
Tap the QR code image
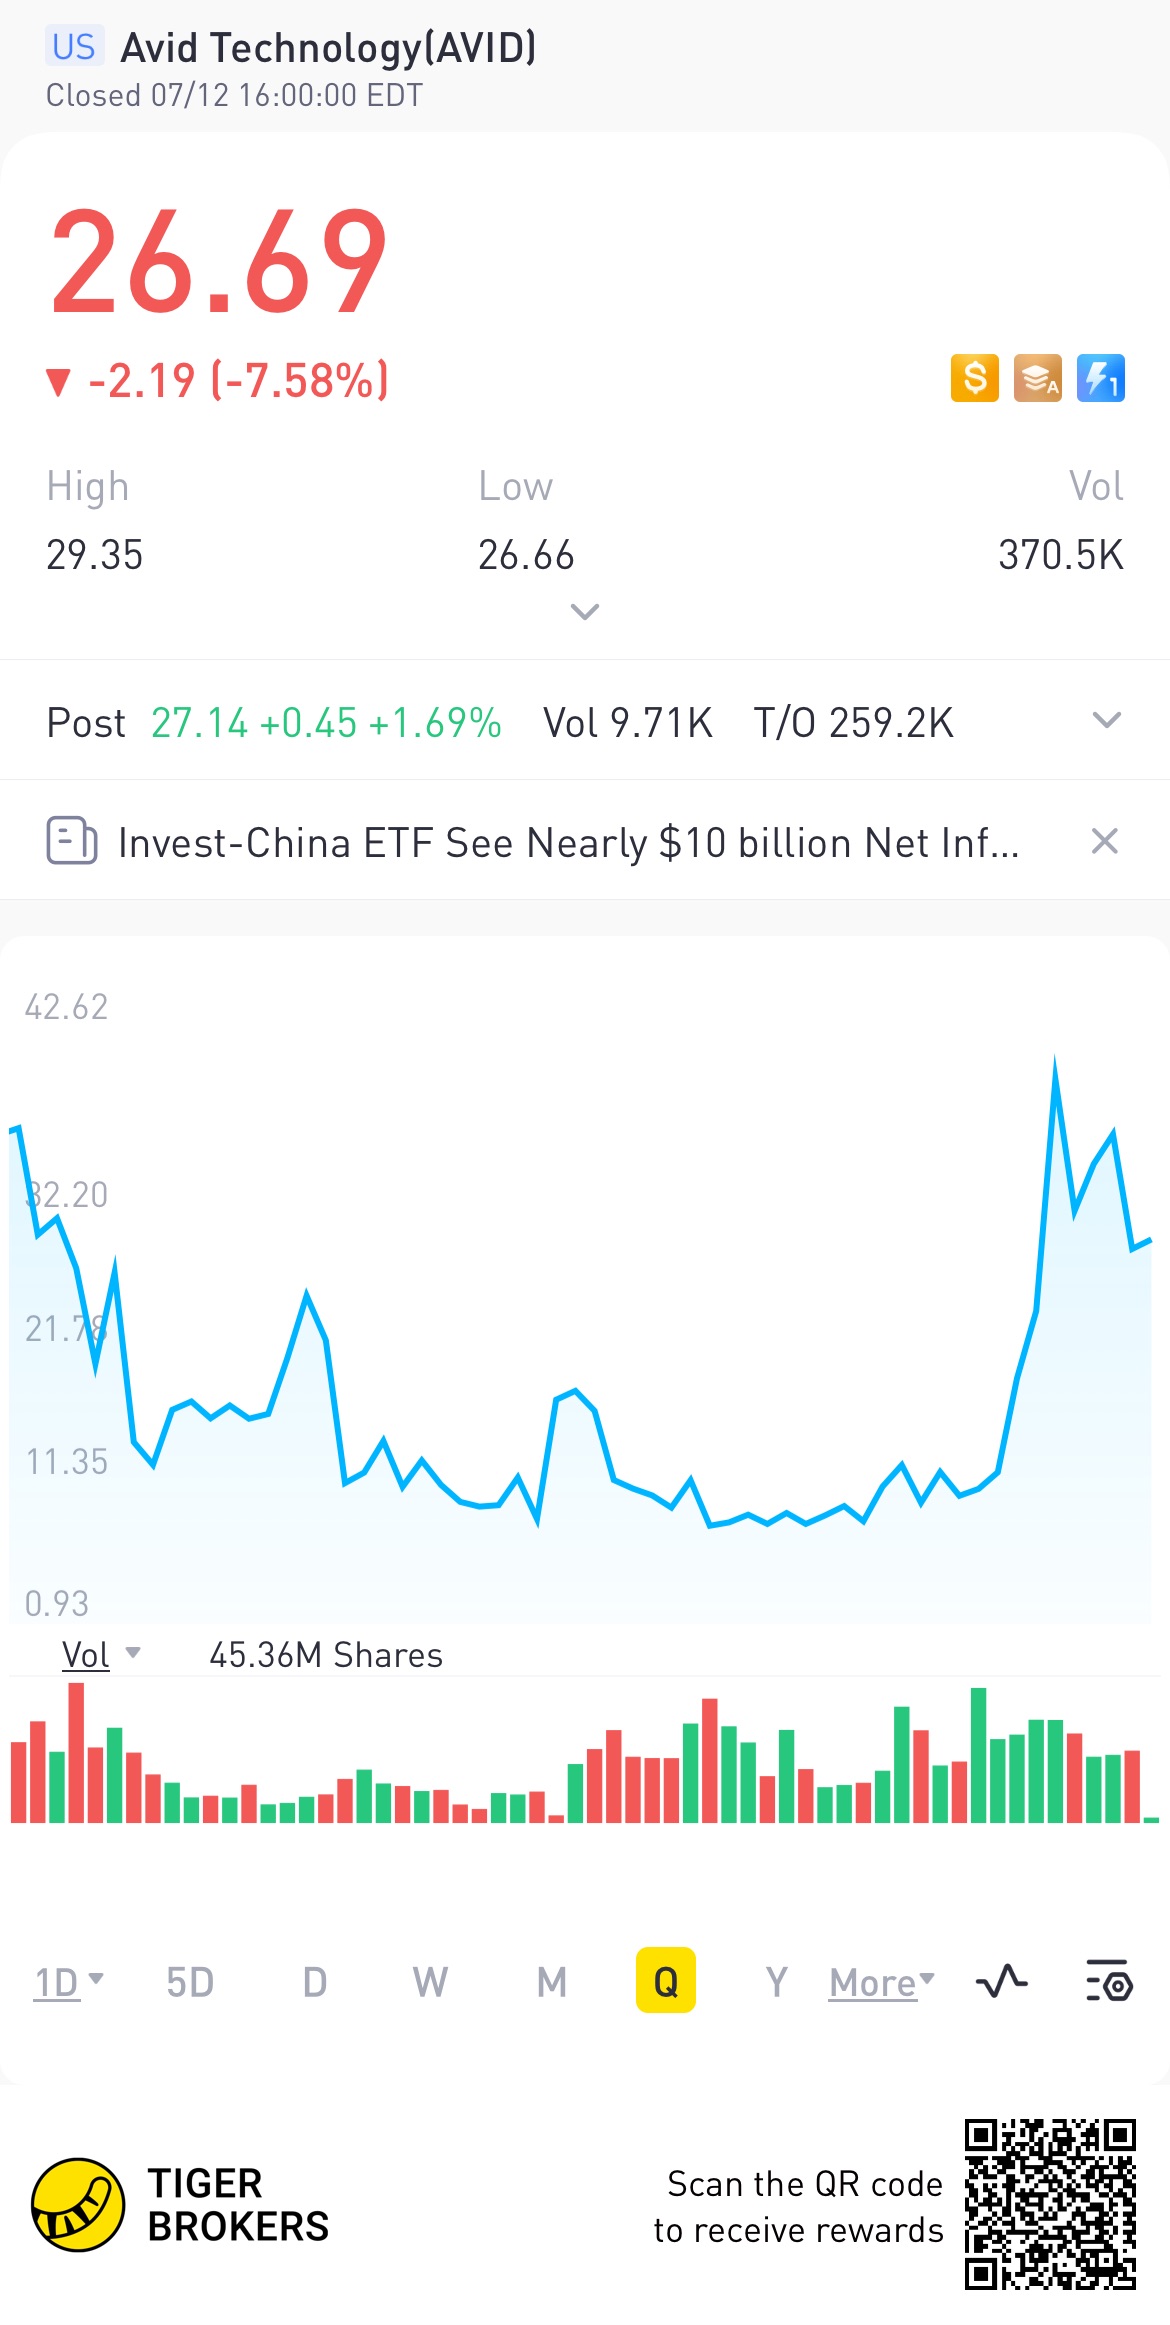click(x=1050, y=2204)
